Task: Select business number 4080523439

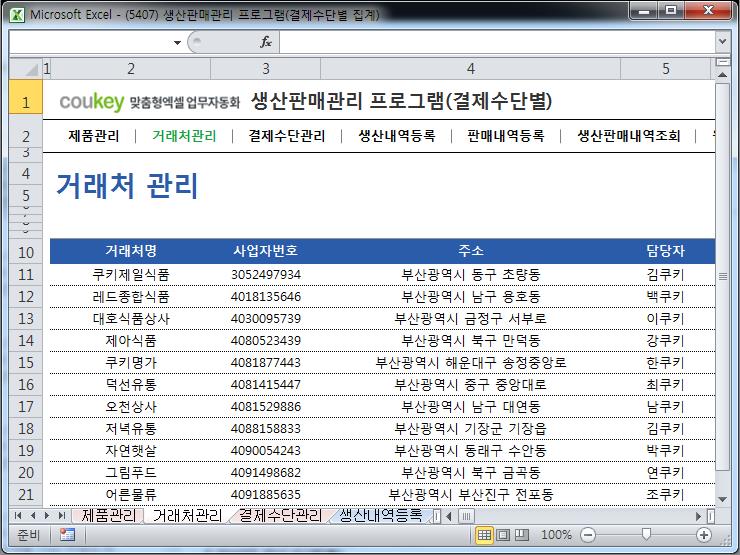Action: [x=266, y=340]
